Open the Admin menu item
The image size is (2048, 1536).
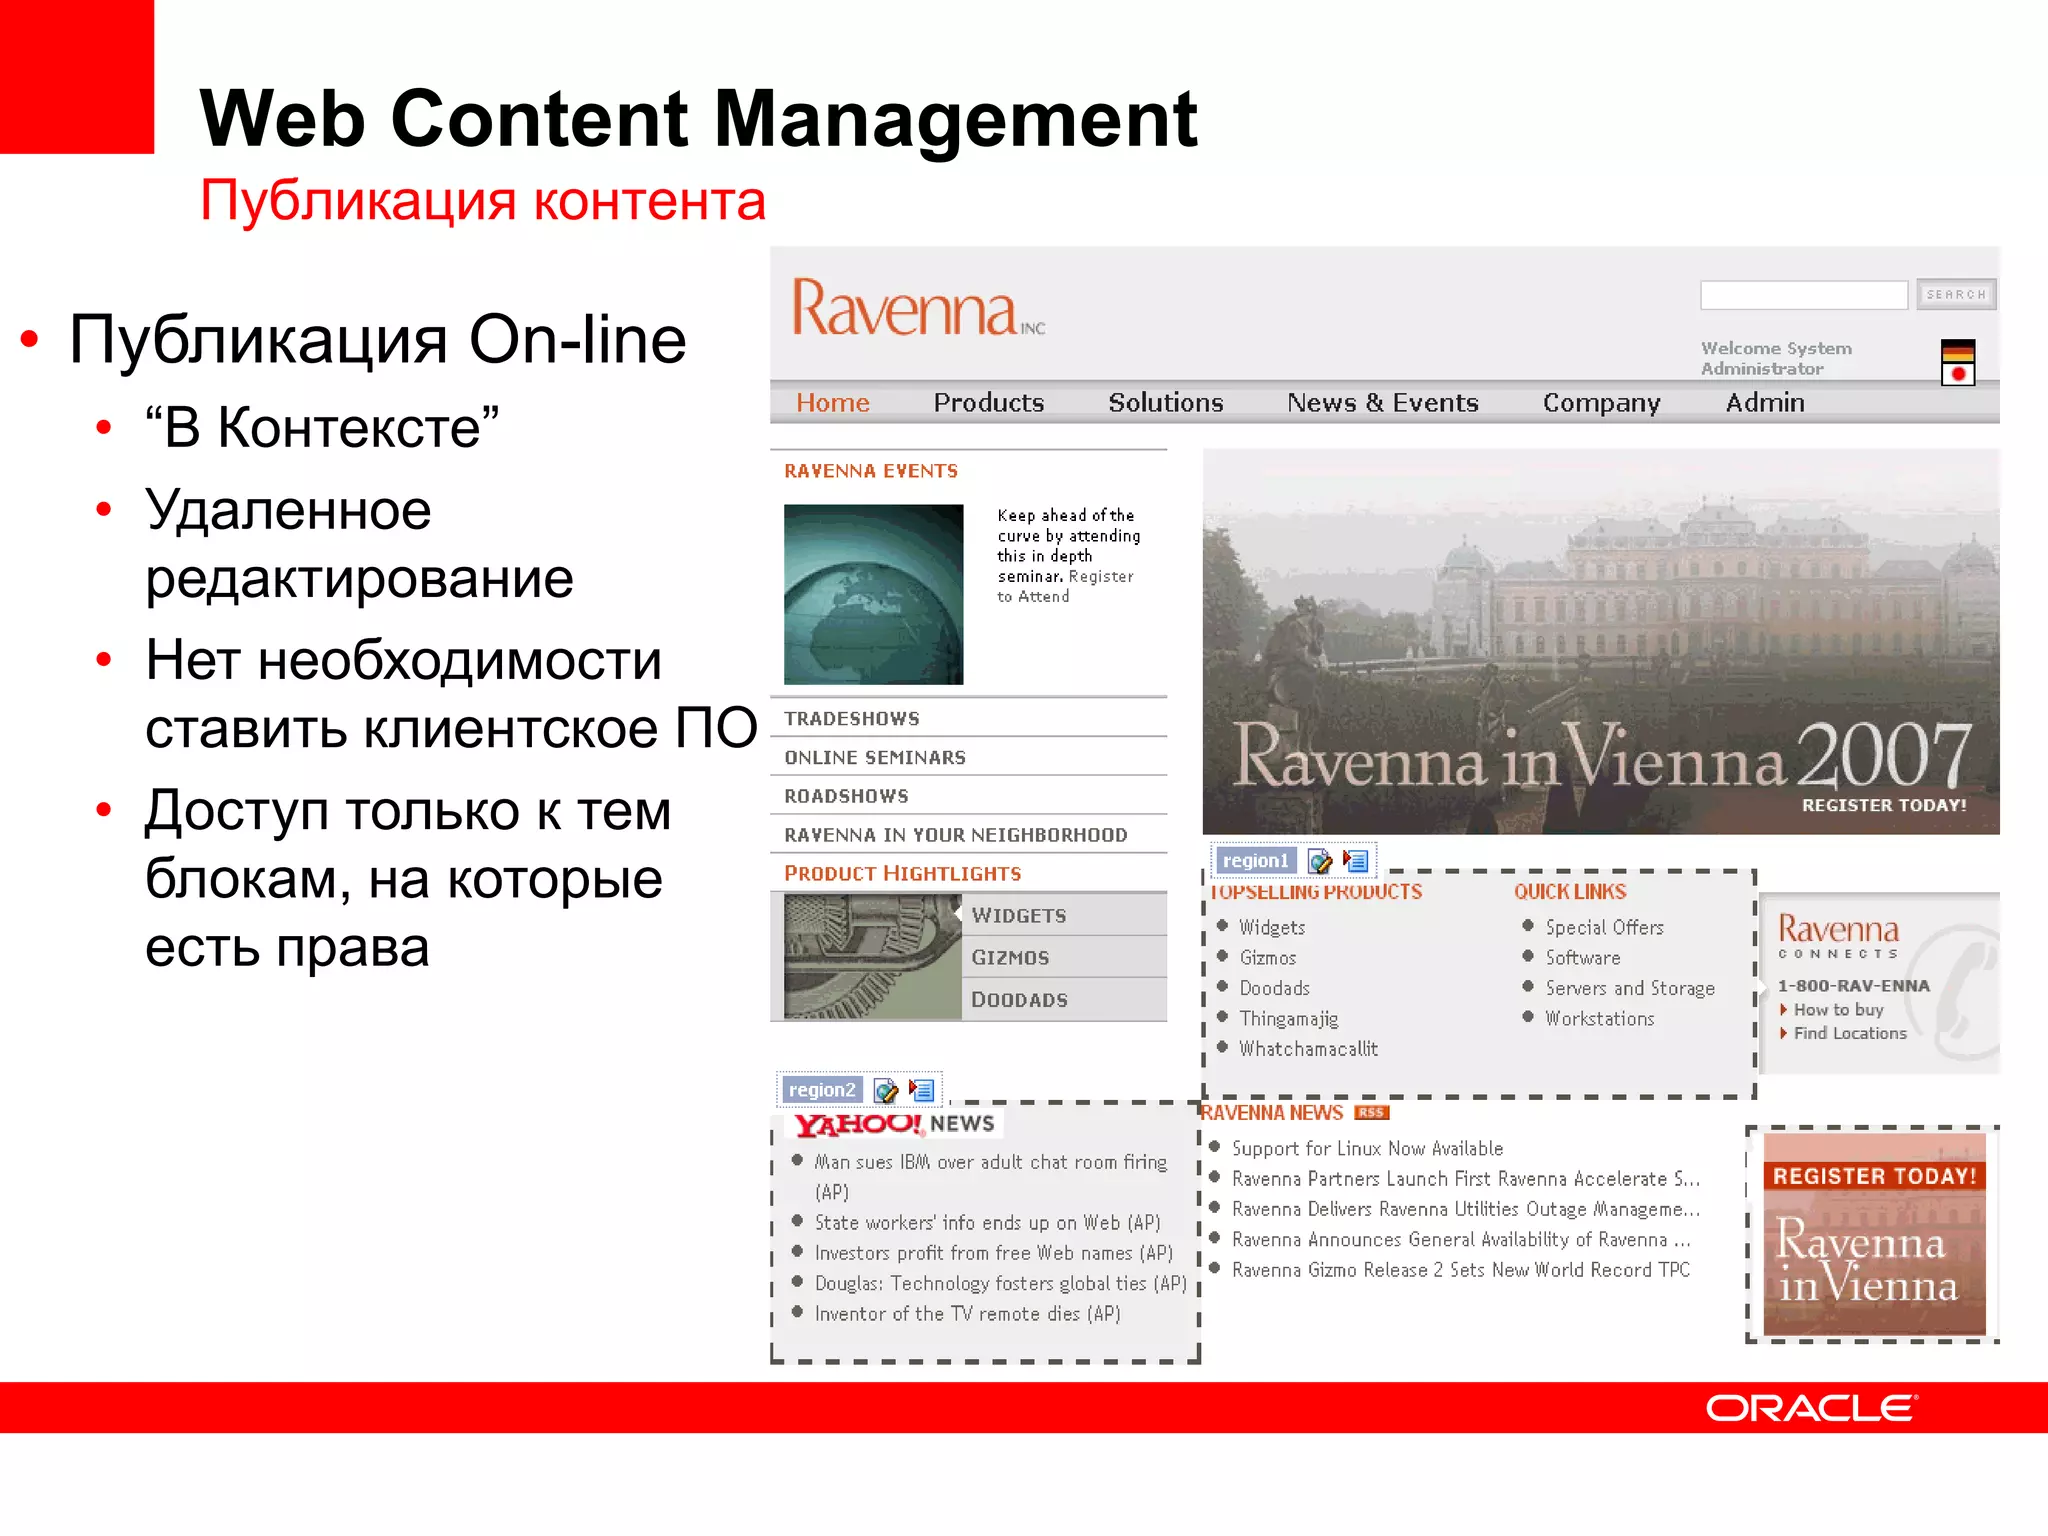pos(1764,403)
